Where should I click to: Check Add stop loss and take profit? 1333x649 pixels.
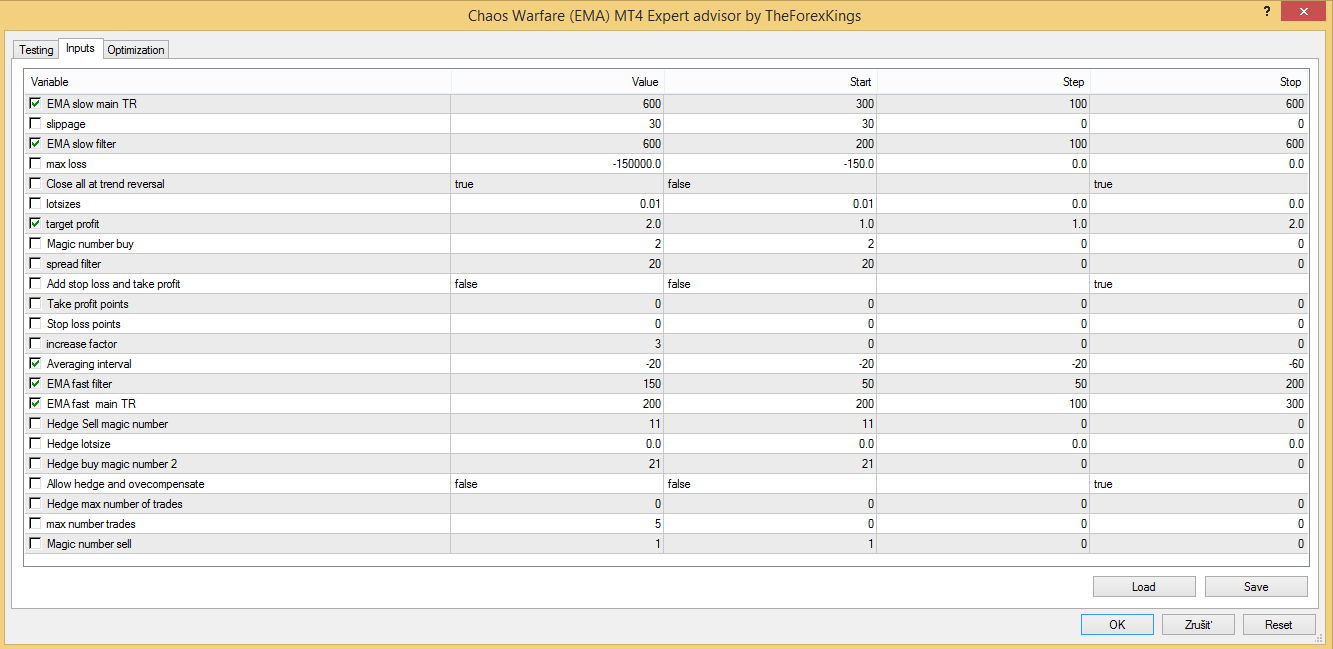click(x=36, y=284)
